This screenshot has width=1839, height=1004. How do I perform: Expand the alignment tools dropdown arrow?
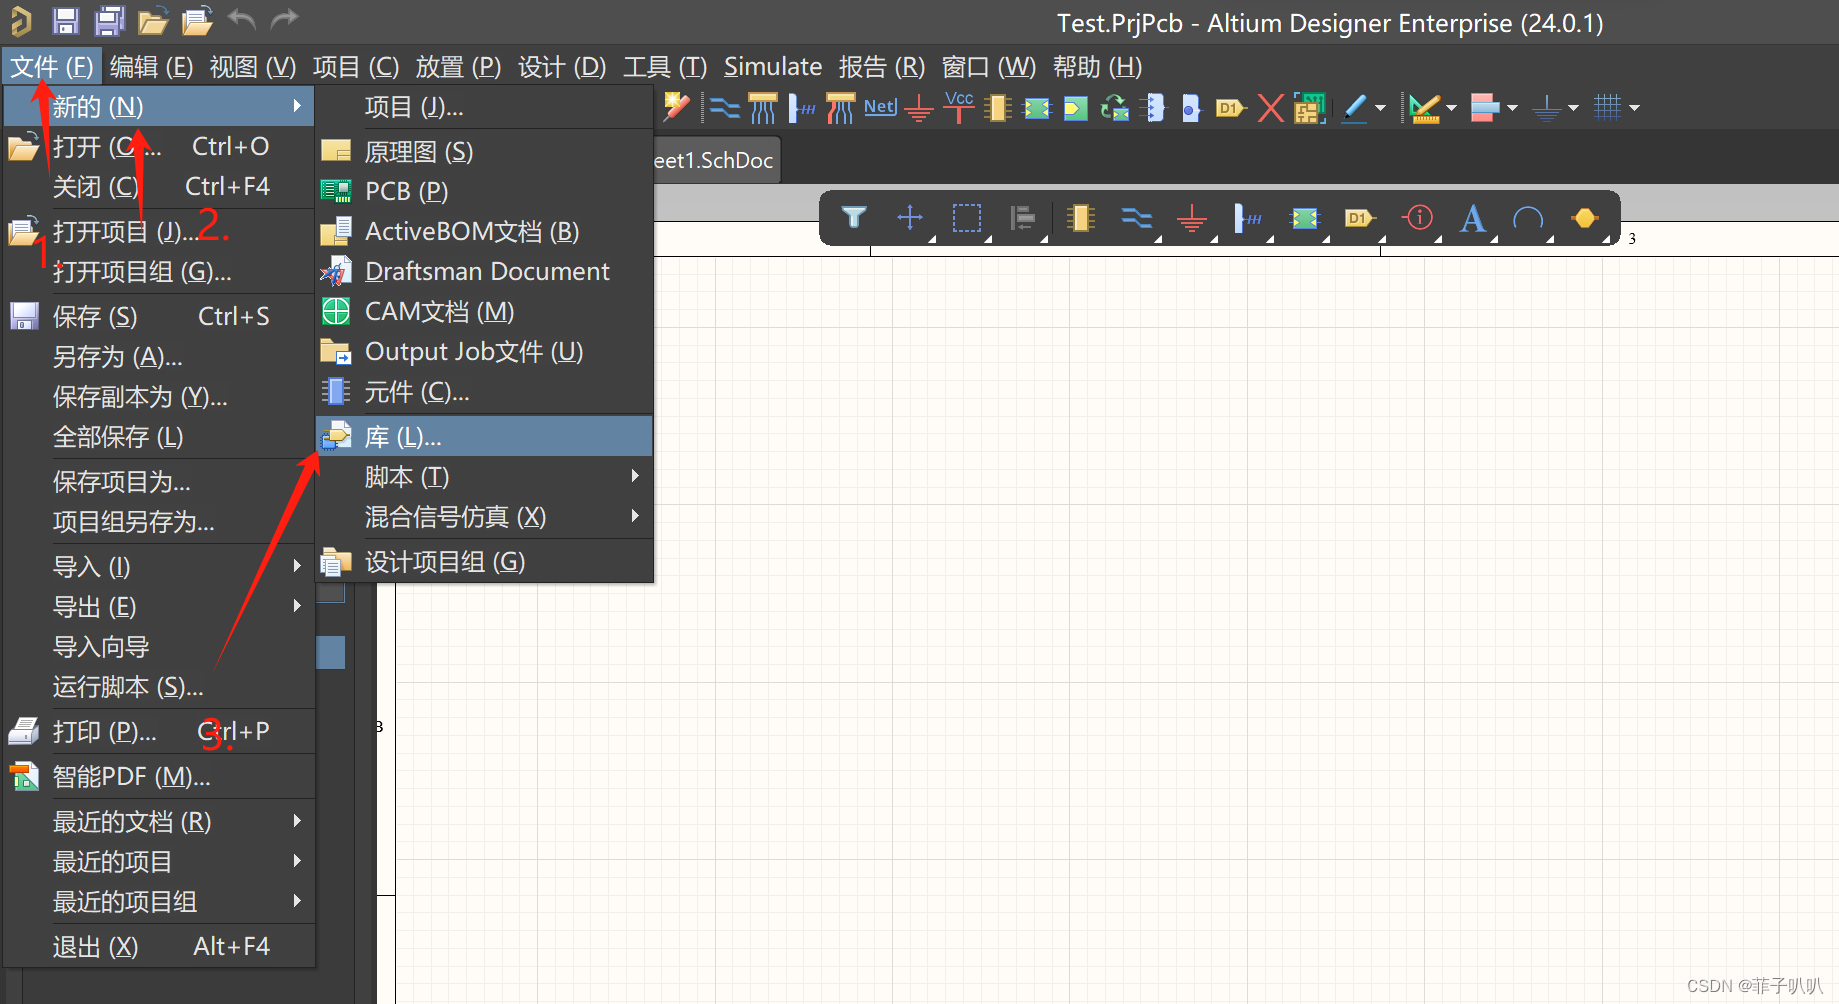coord(1511,107)
